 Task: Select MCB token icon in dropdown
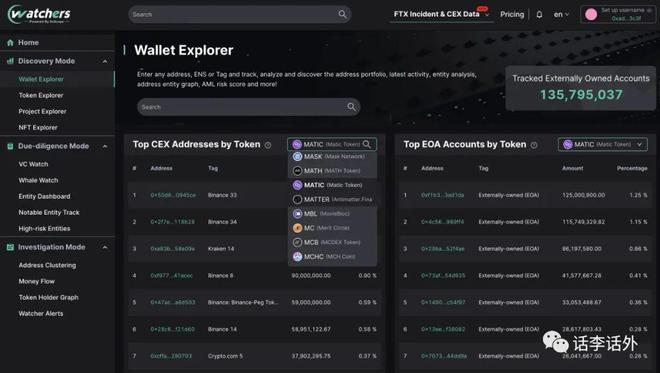coord(297,242)
